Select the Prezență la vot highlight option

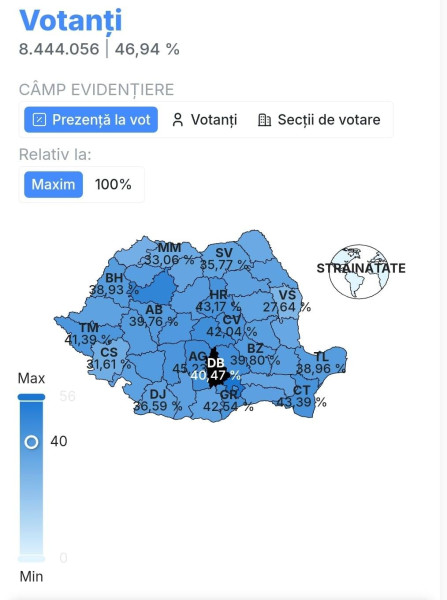tap(91, 120)
